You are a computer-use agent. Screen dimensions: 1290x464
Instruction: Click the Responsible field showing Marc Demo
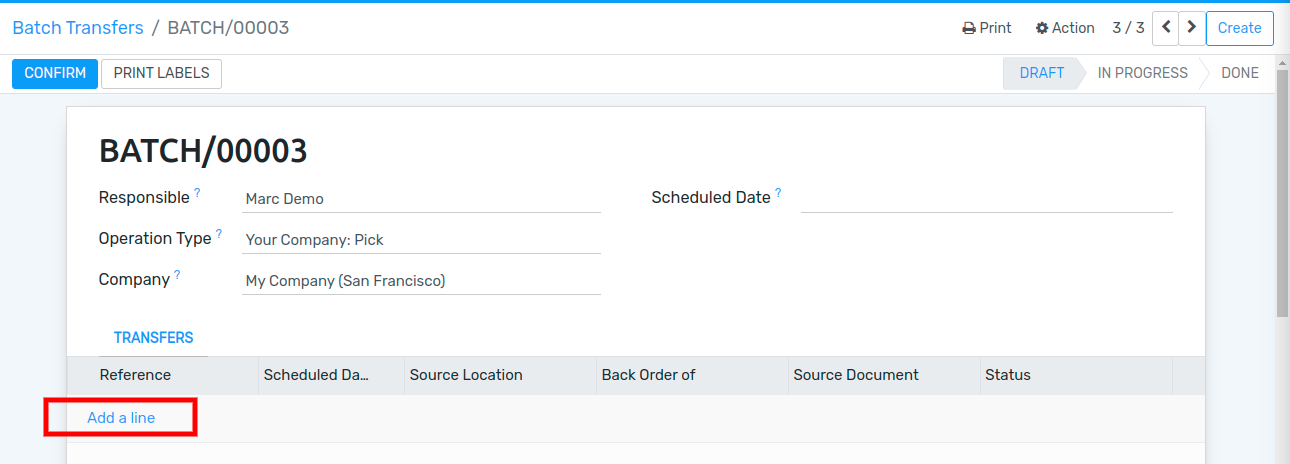click(x=421, y=198)
